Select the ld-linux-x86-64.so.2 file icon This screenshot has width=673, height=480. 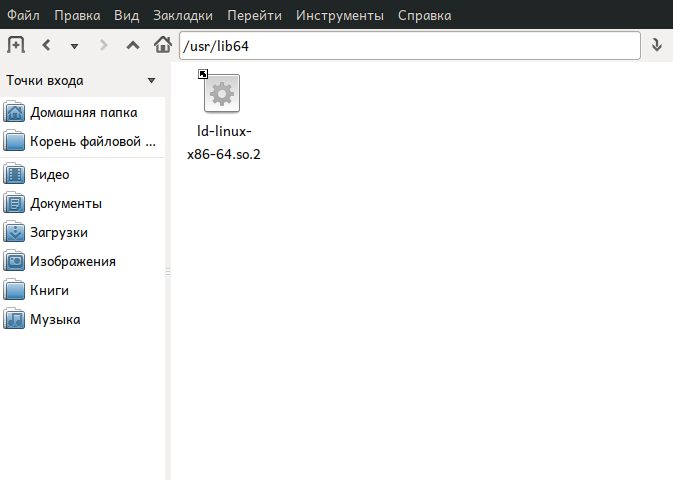pos(221,93)
